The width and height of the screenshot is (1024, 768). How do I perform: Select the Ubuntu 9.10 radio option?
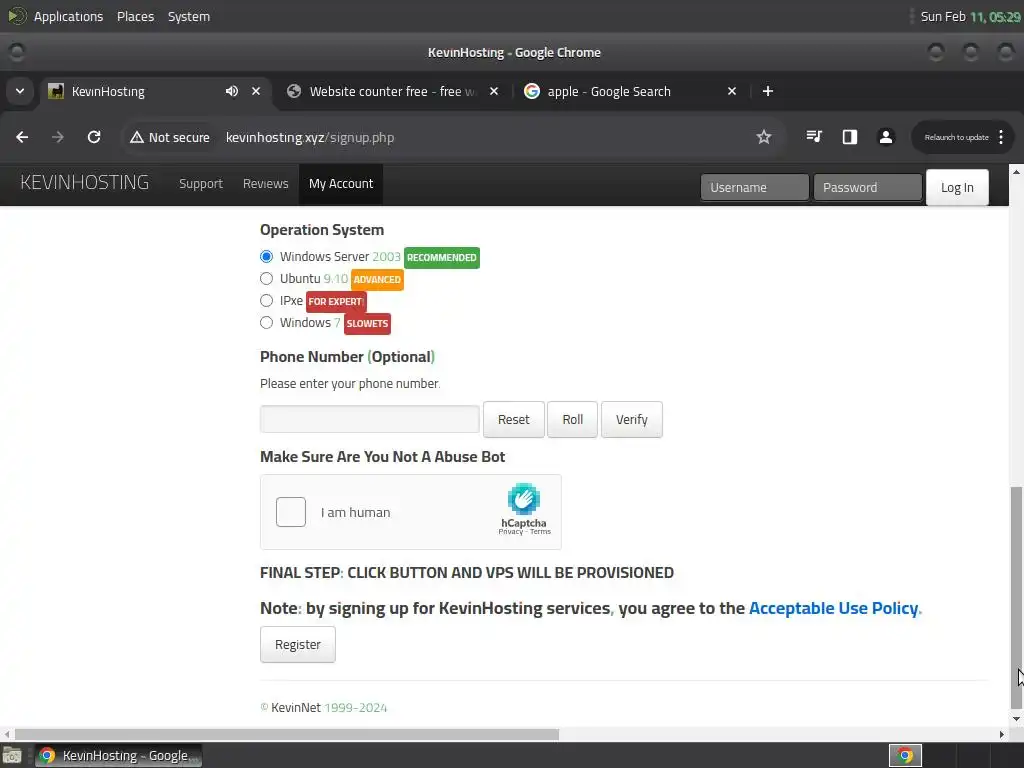266,279
